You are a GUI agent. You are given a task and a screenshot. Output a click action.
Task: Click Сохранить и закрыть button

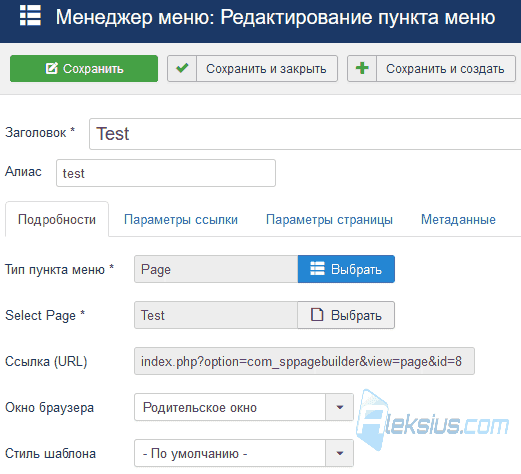(x=252, y=68)
